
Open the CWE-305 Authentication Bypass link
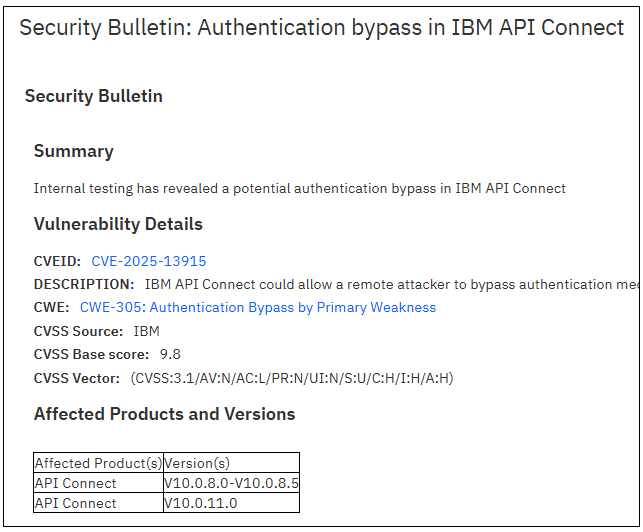pyautogui.click(x=258, y=307)
